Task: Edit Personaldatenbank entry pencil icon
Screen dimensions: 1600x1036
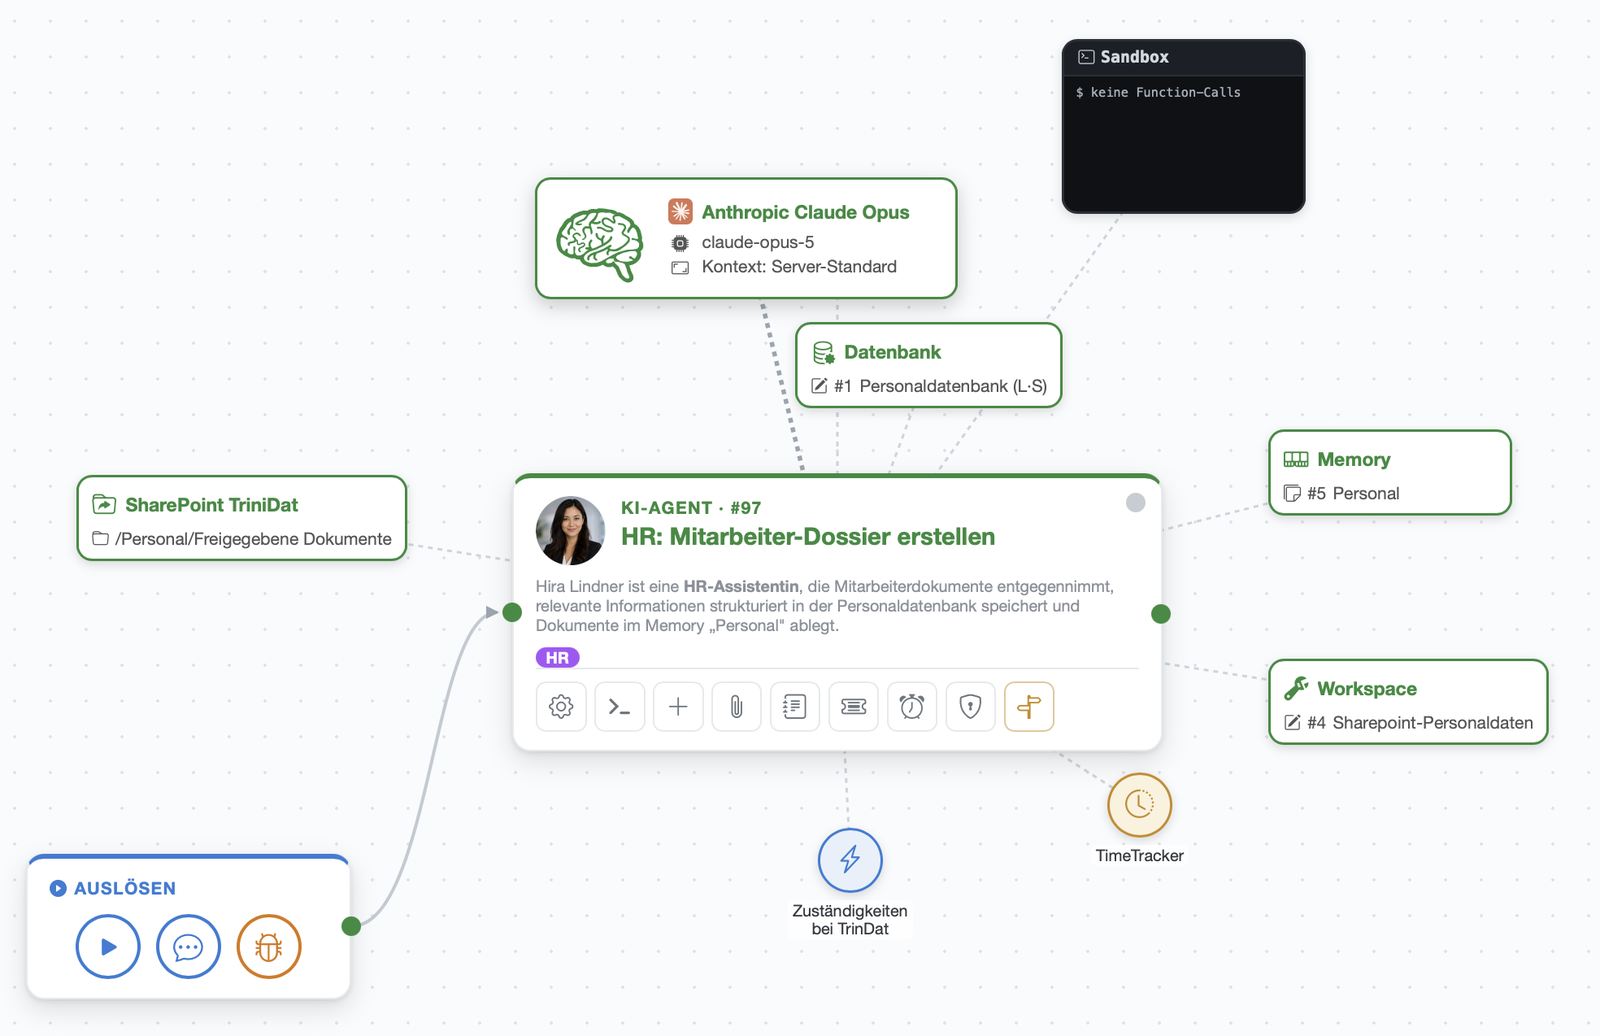Action: [x=819, y=386]
